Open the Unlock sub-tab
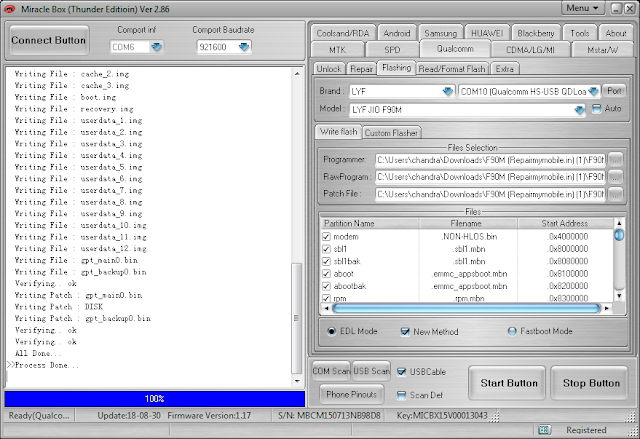640x439 pixels. click(x=329, y=69)
